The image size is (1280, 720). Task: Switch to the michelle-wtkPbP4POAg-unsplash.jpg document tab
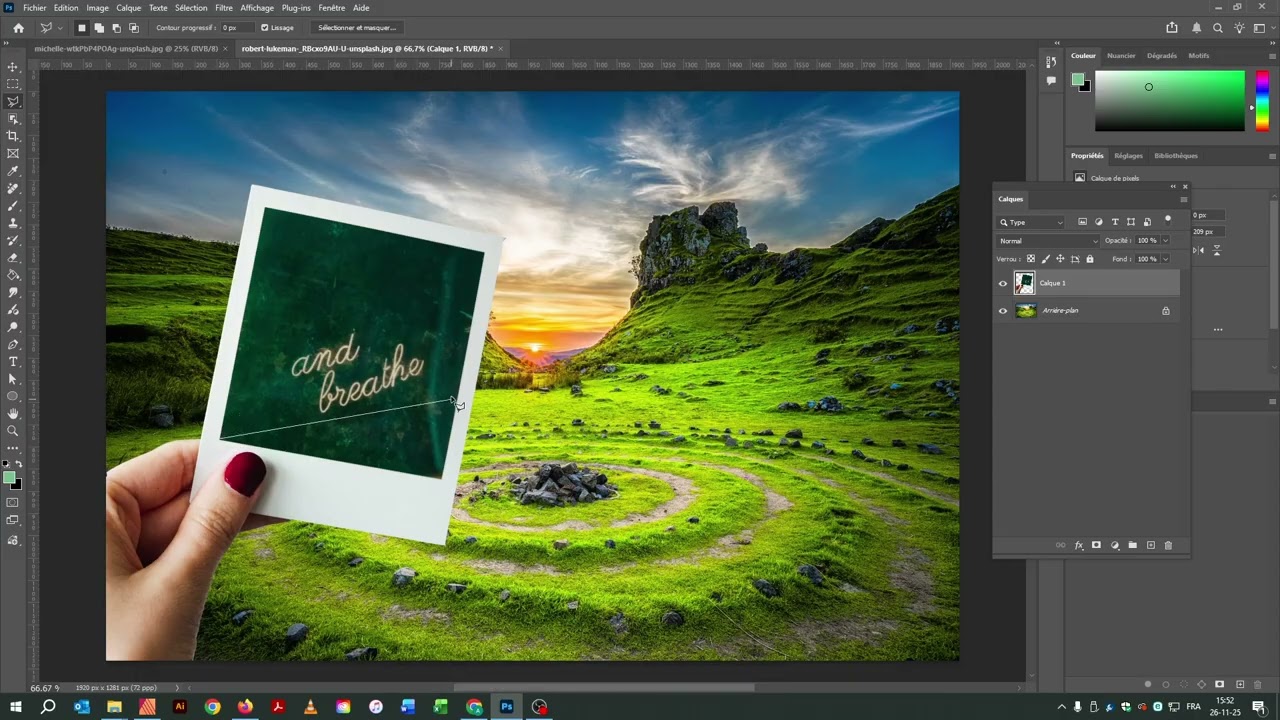click(x=124, y=48)
